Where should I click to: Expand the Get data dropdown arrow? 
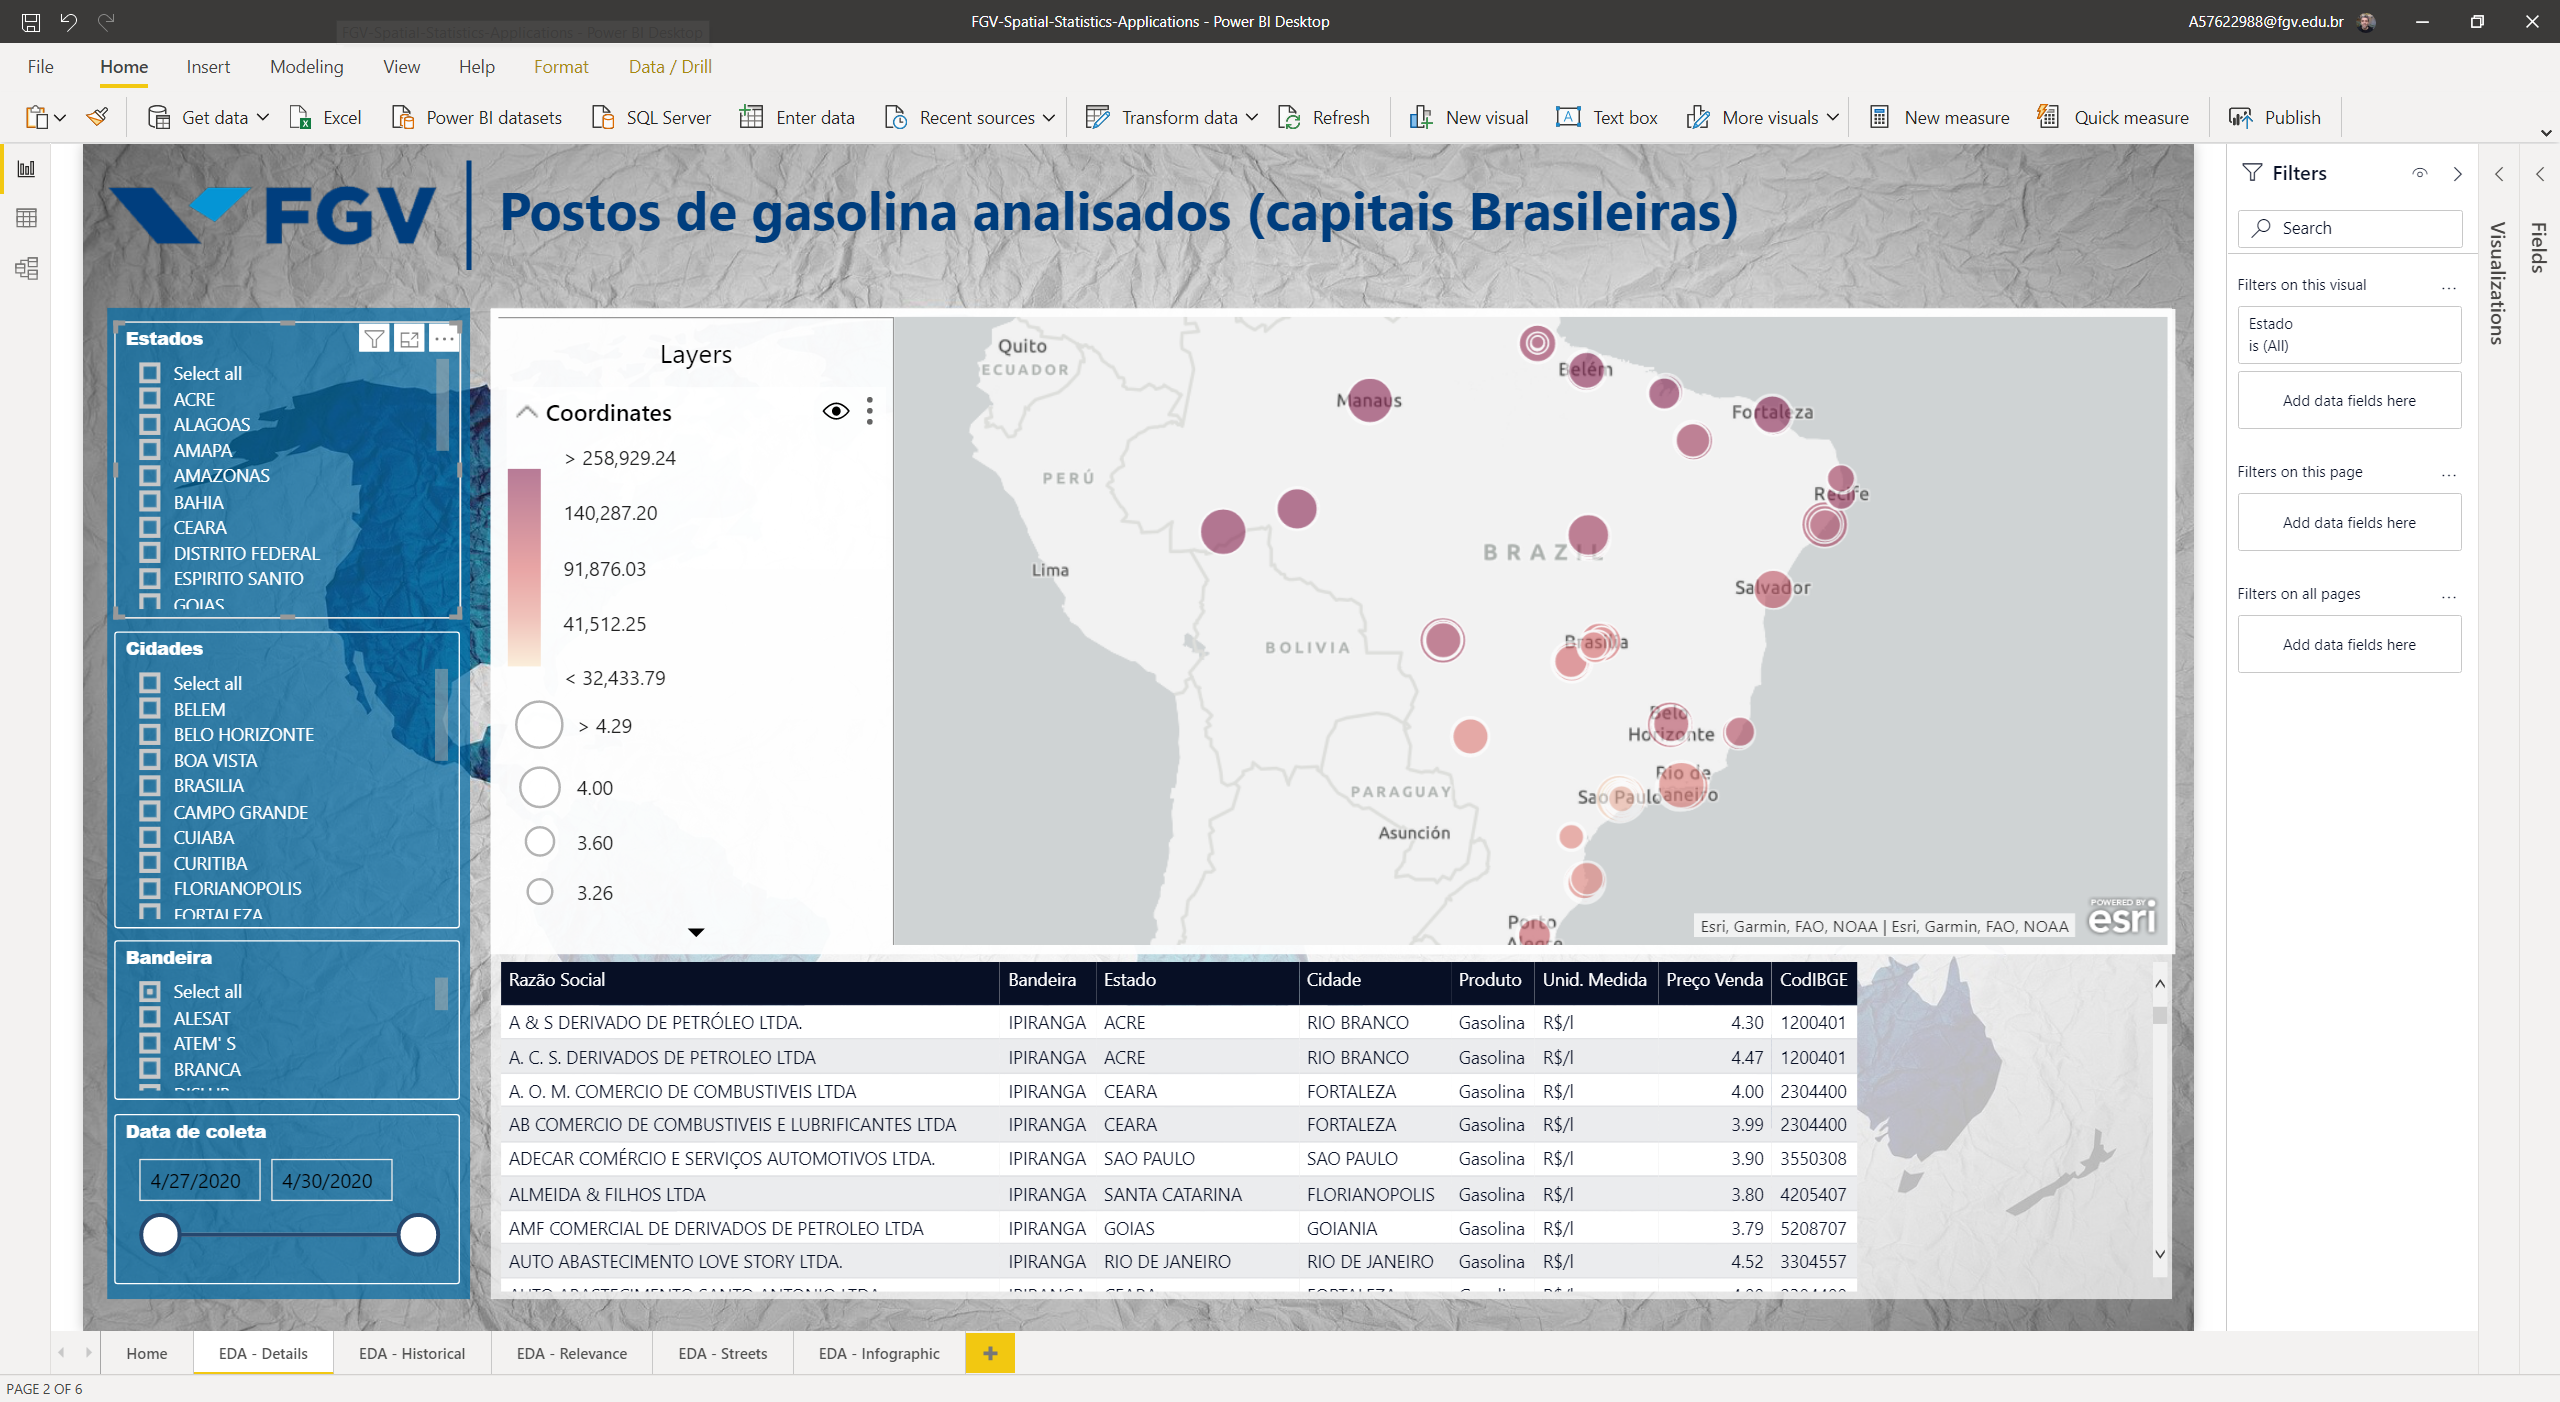(x=263, y=117)
